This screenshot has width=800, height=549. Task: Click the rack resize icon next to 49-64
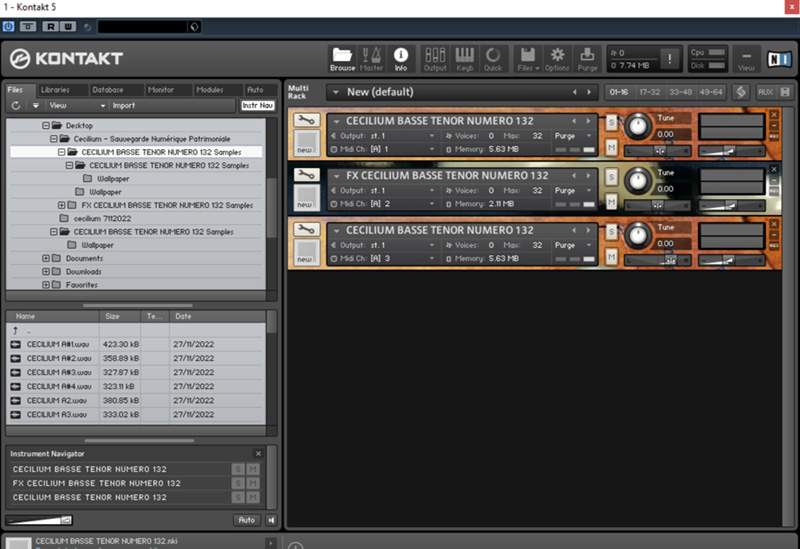(741, 92)
